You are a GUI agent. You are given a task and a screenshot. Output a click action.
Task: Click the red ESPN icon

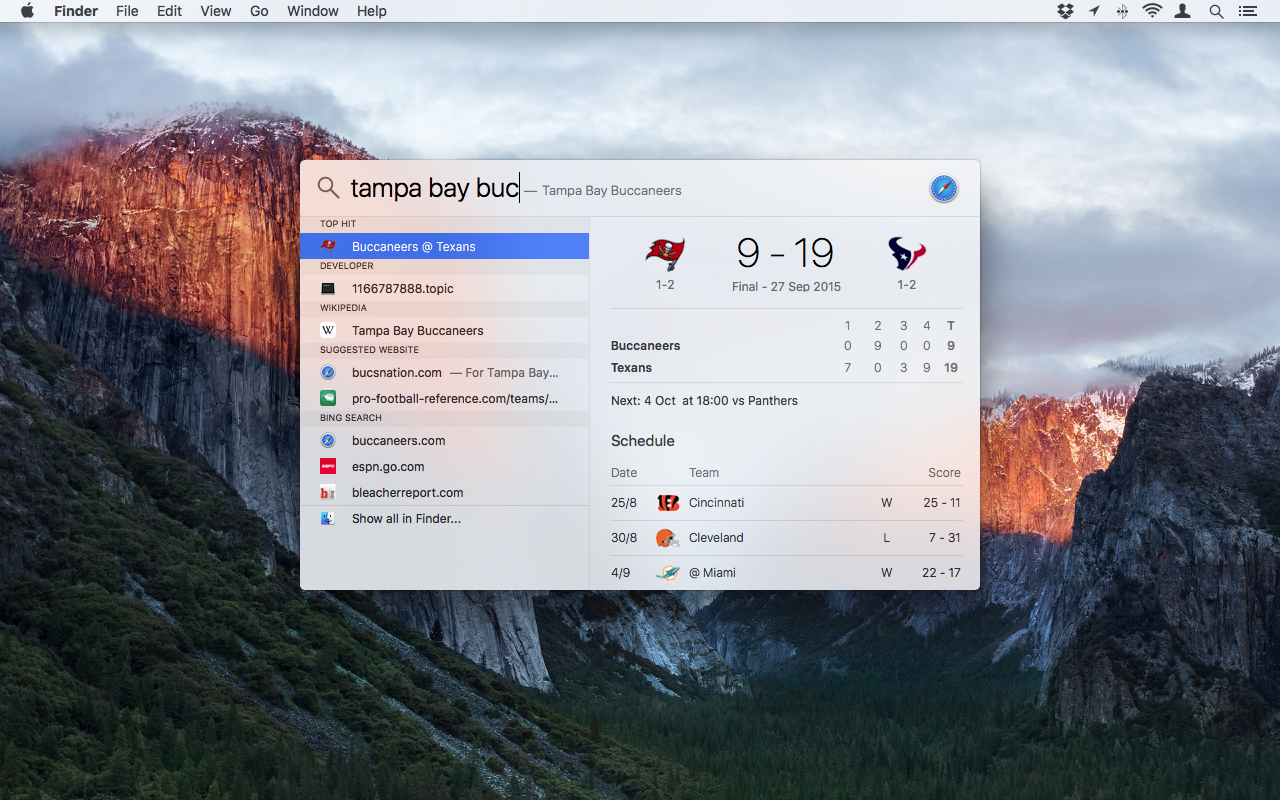pyautogui.click(x=328, y=466)
